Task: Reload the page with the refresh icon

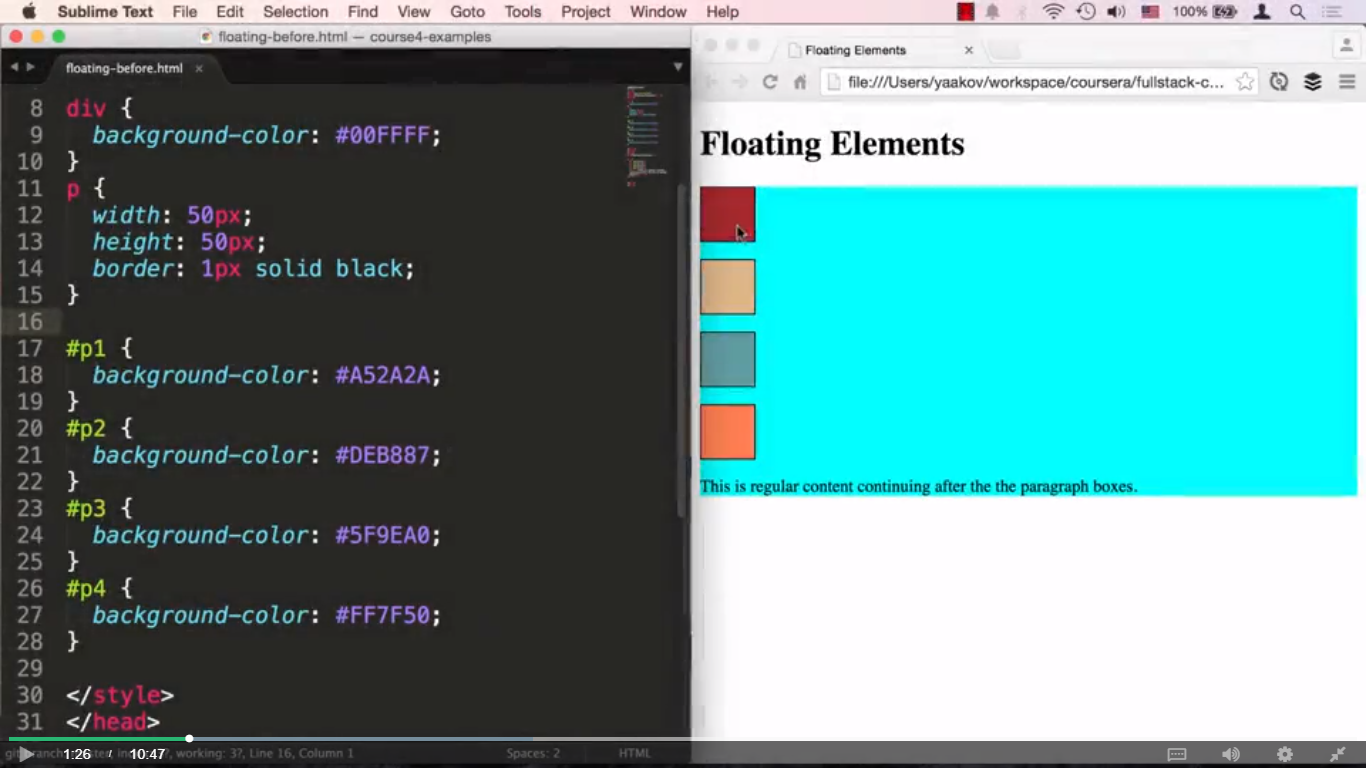Action: coord(769,83)
